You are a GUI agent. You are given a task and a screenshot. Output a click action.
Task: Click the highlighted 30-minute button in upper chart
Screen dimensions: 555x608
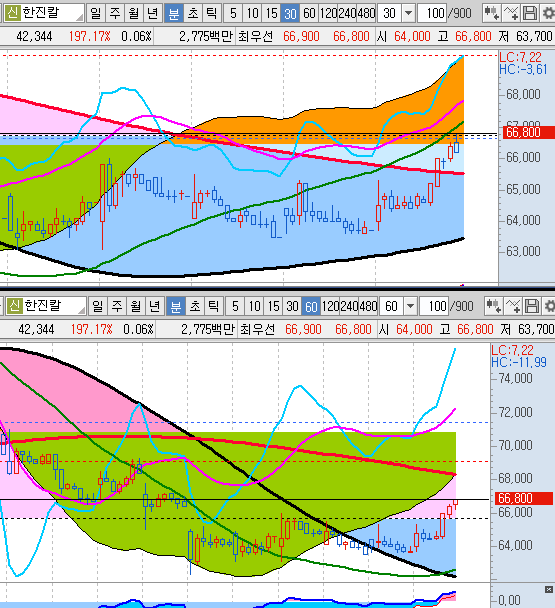[x=290, y=13]
